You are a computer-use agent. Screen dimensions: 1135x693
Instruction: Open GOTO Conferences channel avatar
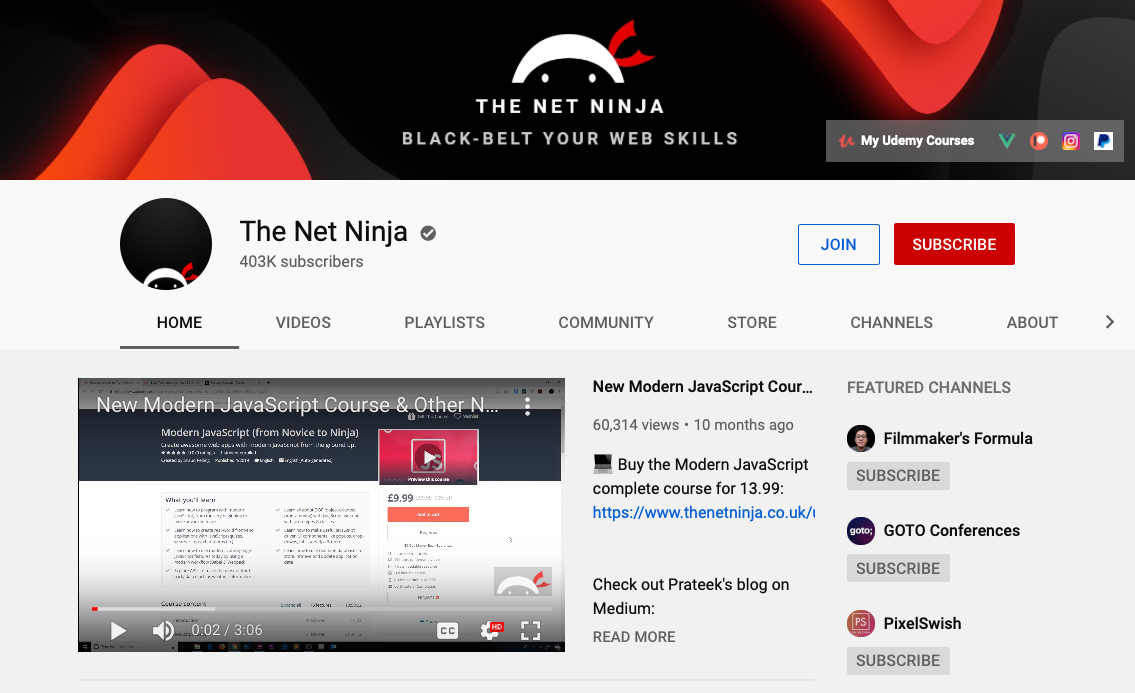pyautogui.click(x=861, y=531)
